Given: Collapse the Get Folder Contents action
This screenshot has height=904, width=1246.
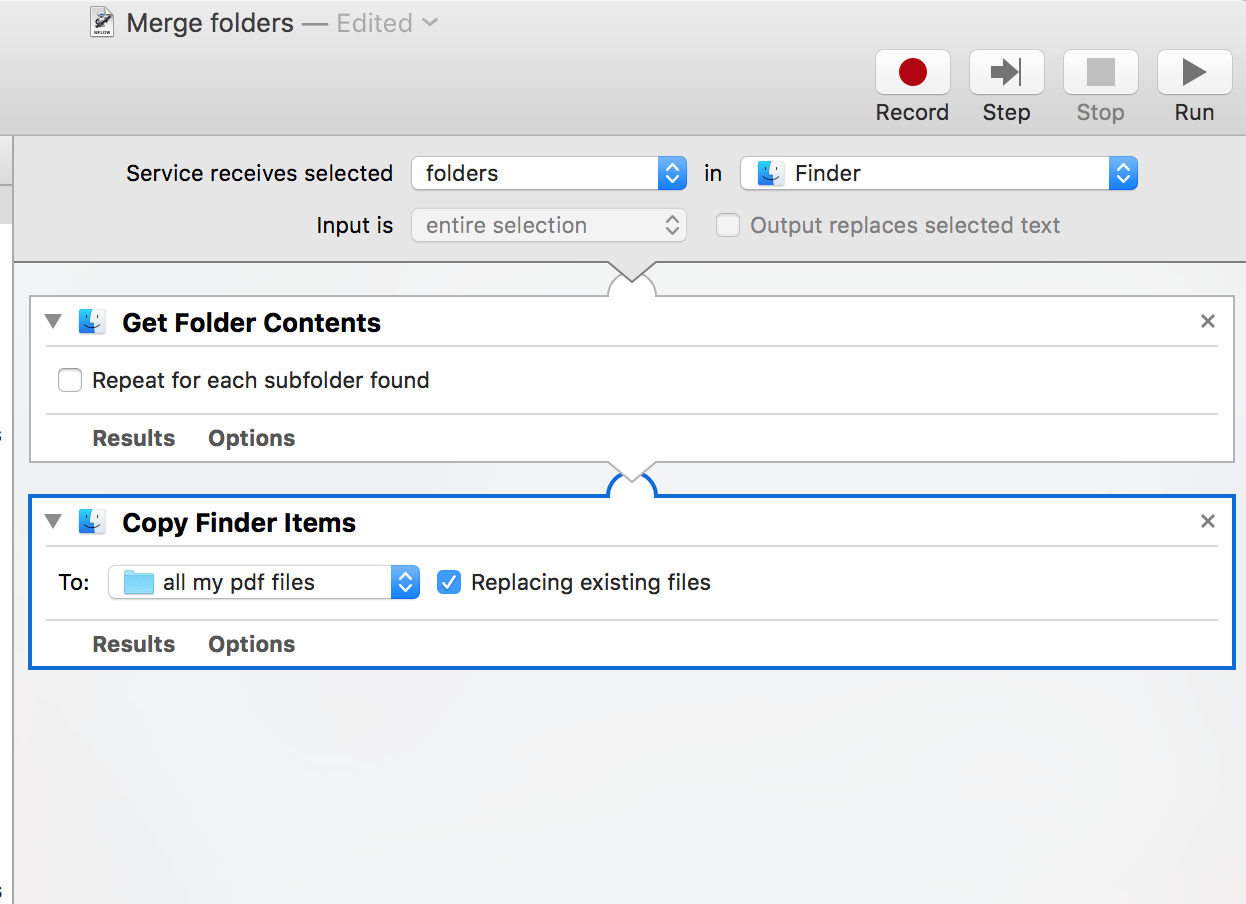Looking at the screenshot, I should tap(52, 322).
